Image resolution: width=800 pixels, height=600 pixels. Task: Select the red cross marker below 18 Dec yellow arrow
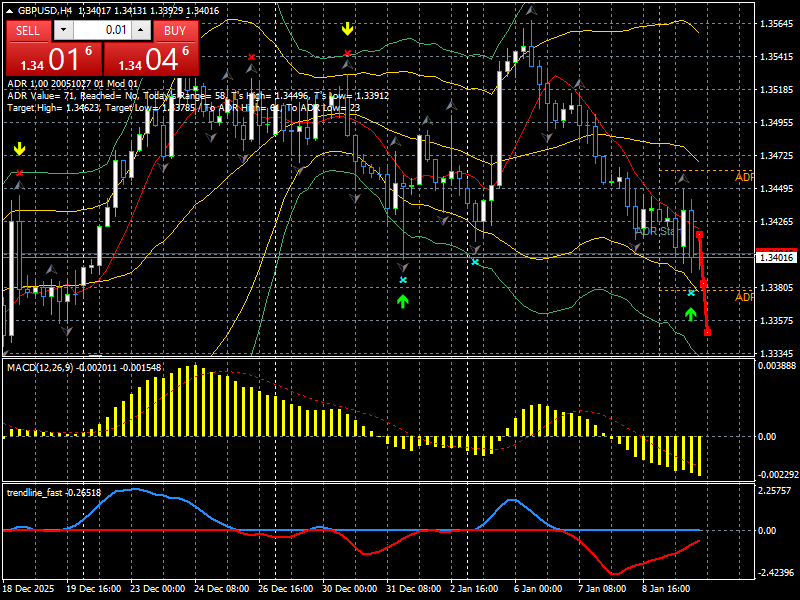19,173
